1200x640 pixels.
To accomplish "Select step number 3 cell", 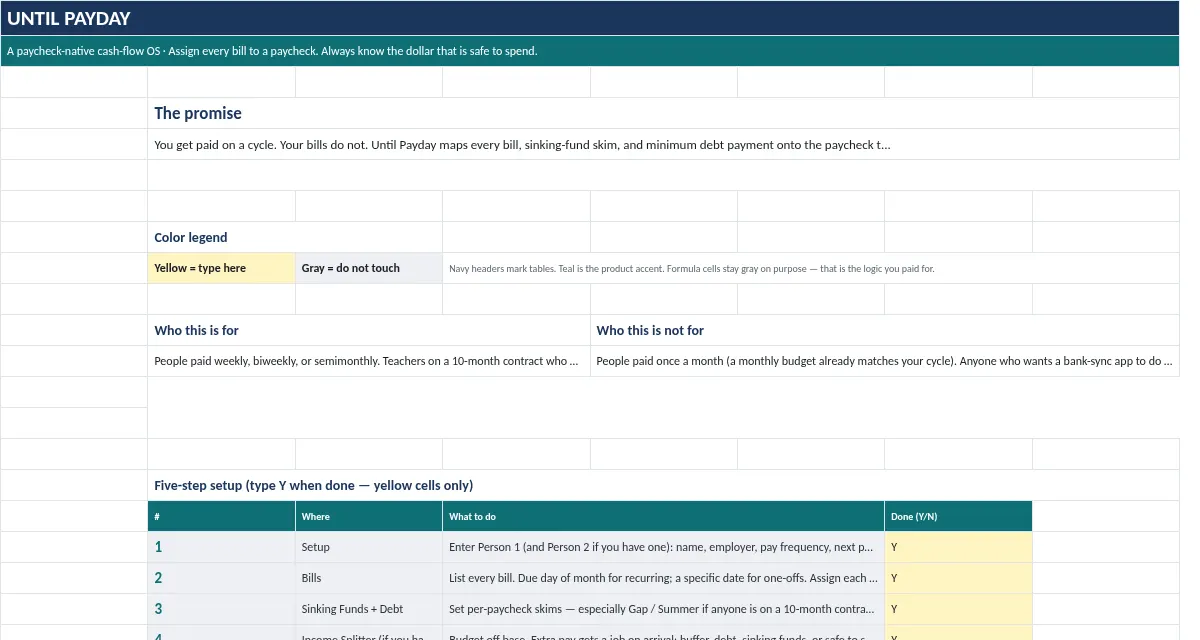I will coord(222,609).
